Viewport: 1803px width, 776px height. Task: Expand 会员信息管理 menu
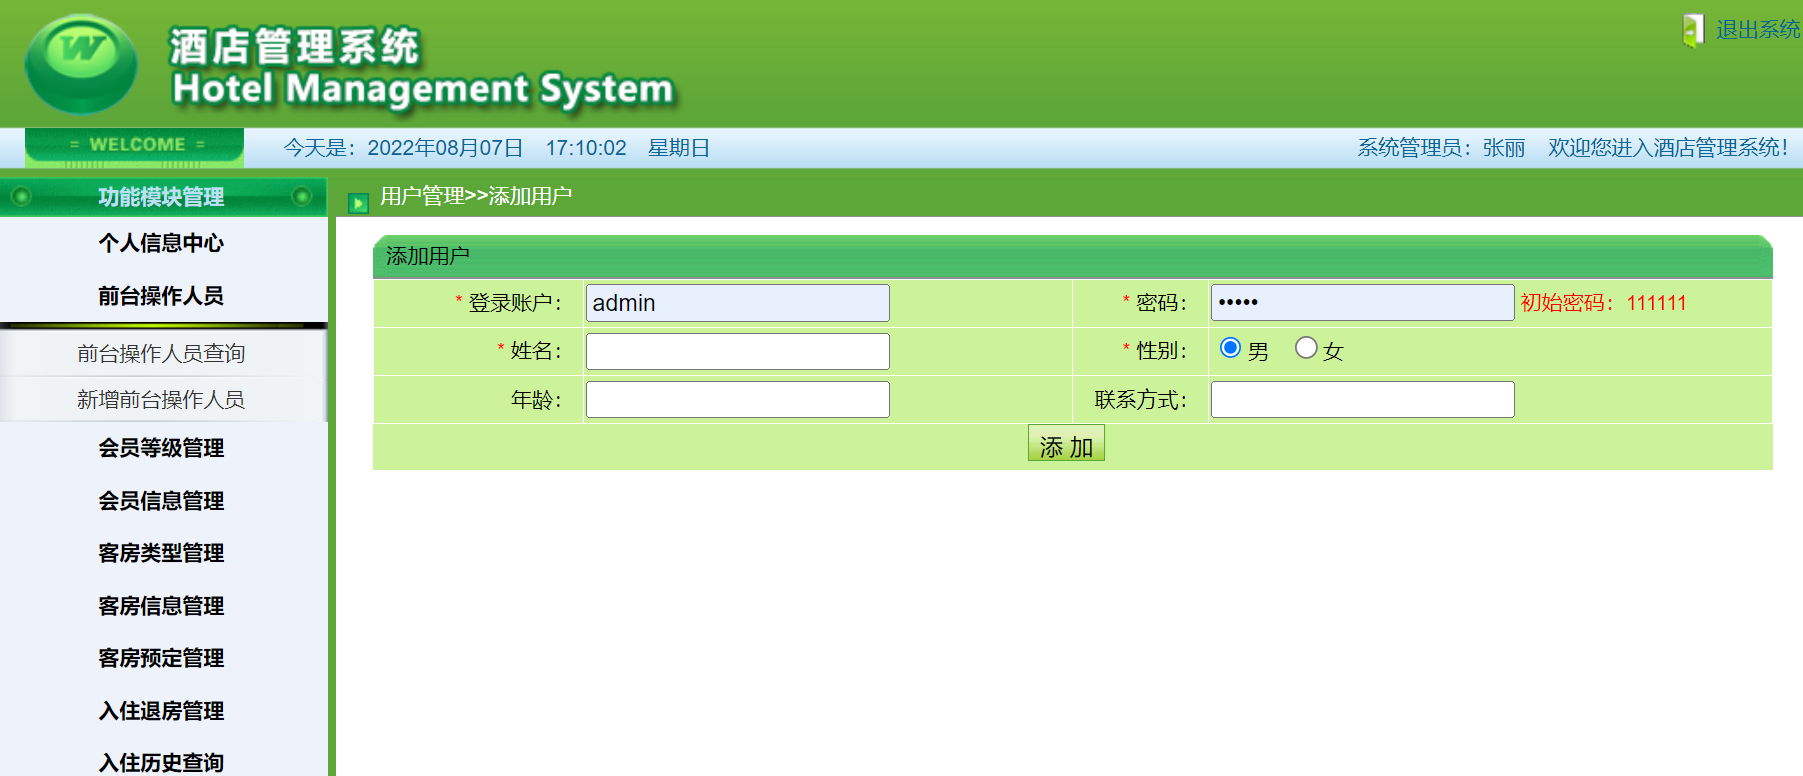pos(161,501)
